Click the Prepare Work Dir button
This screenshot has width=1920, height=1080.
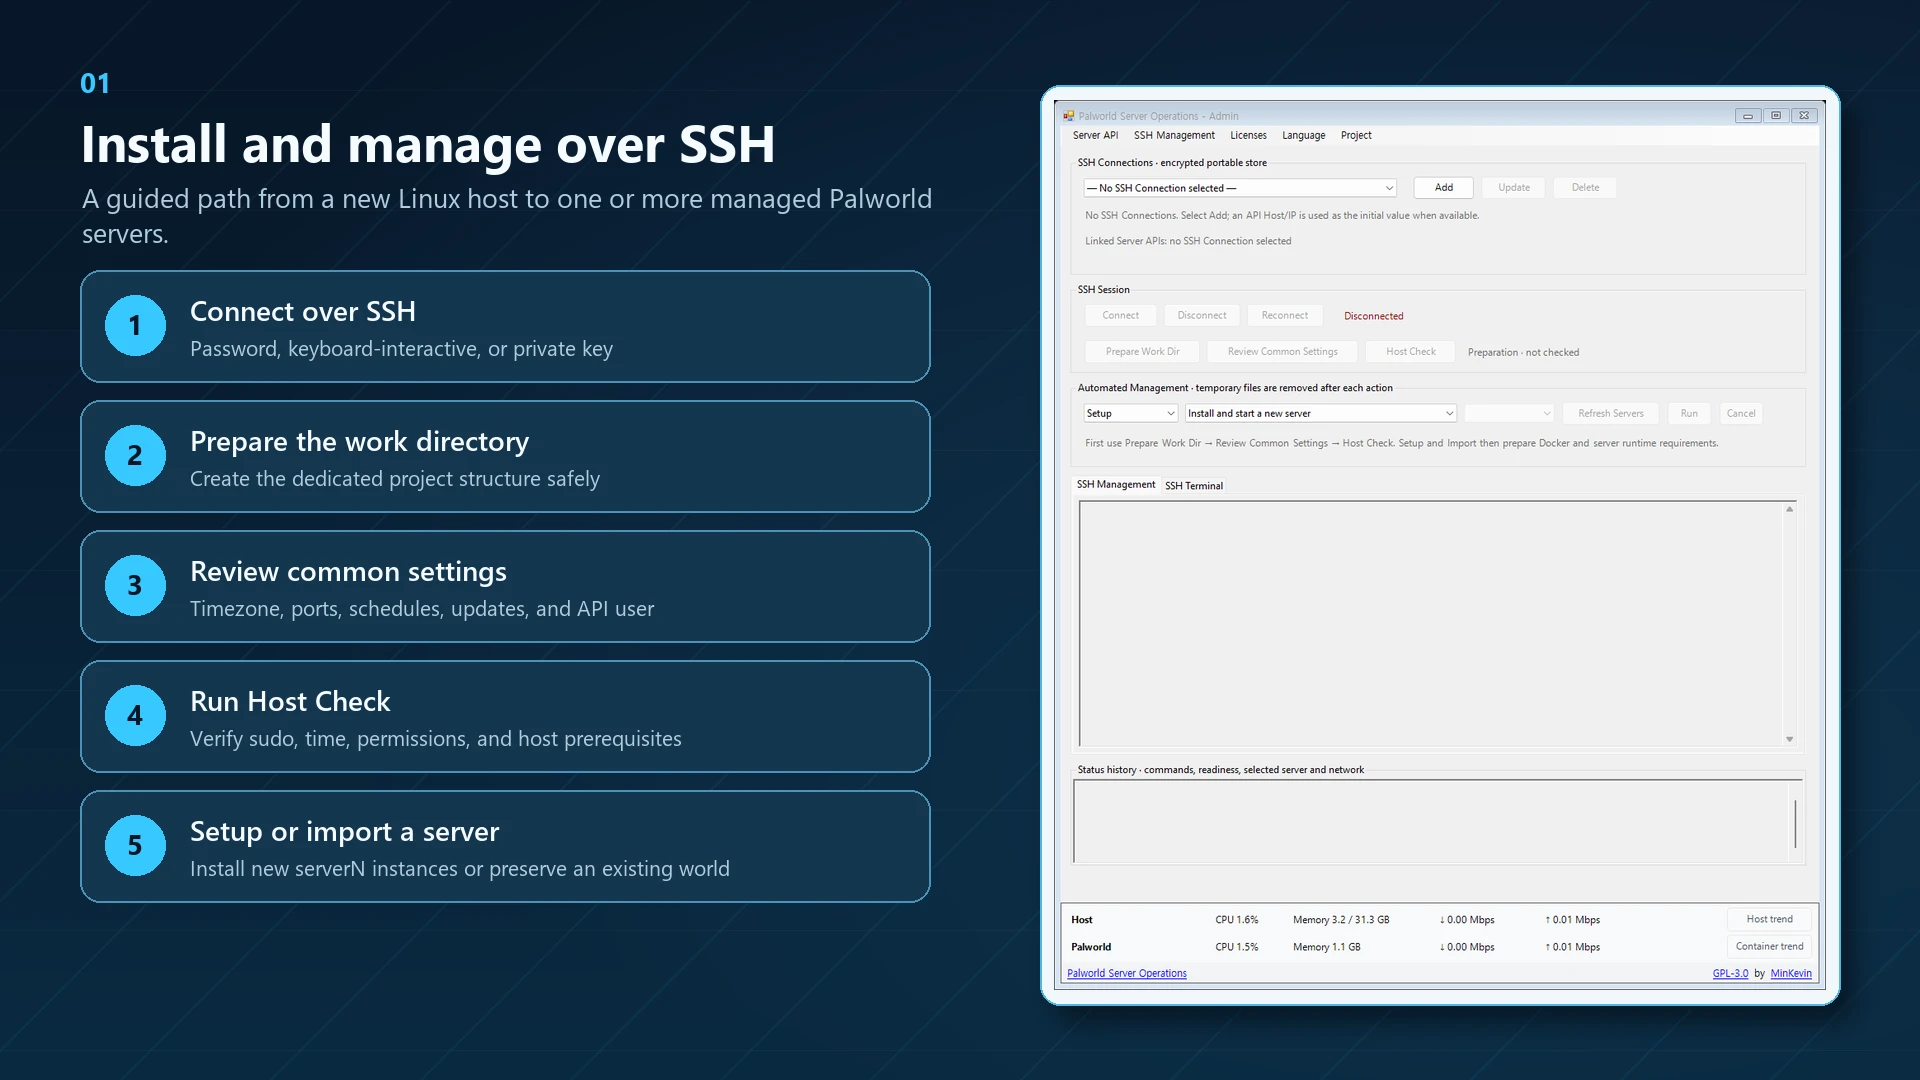[x=1143, y=352]
